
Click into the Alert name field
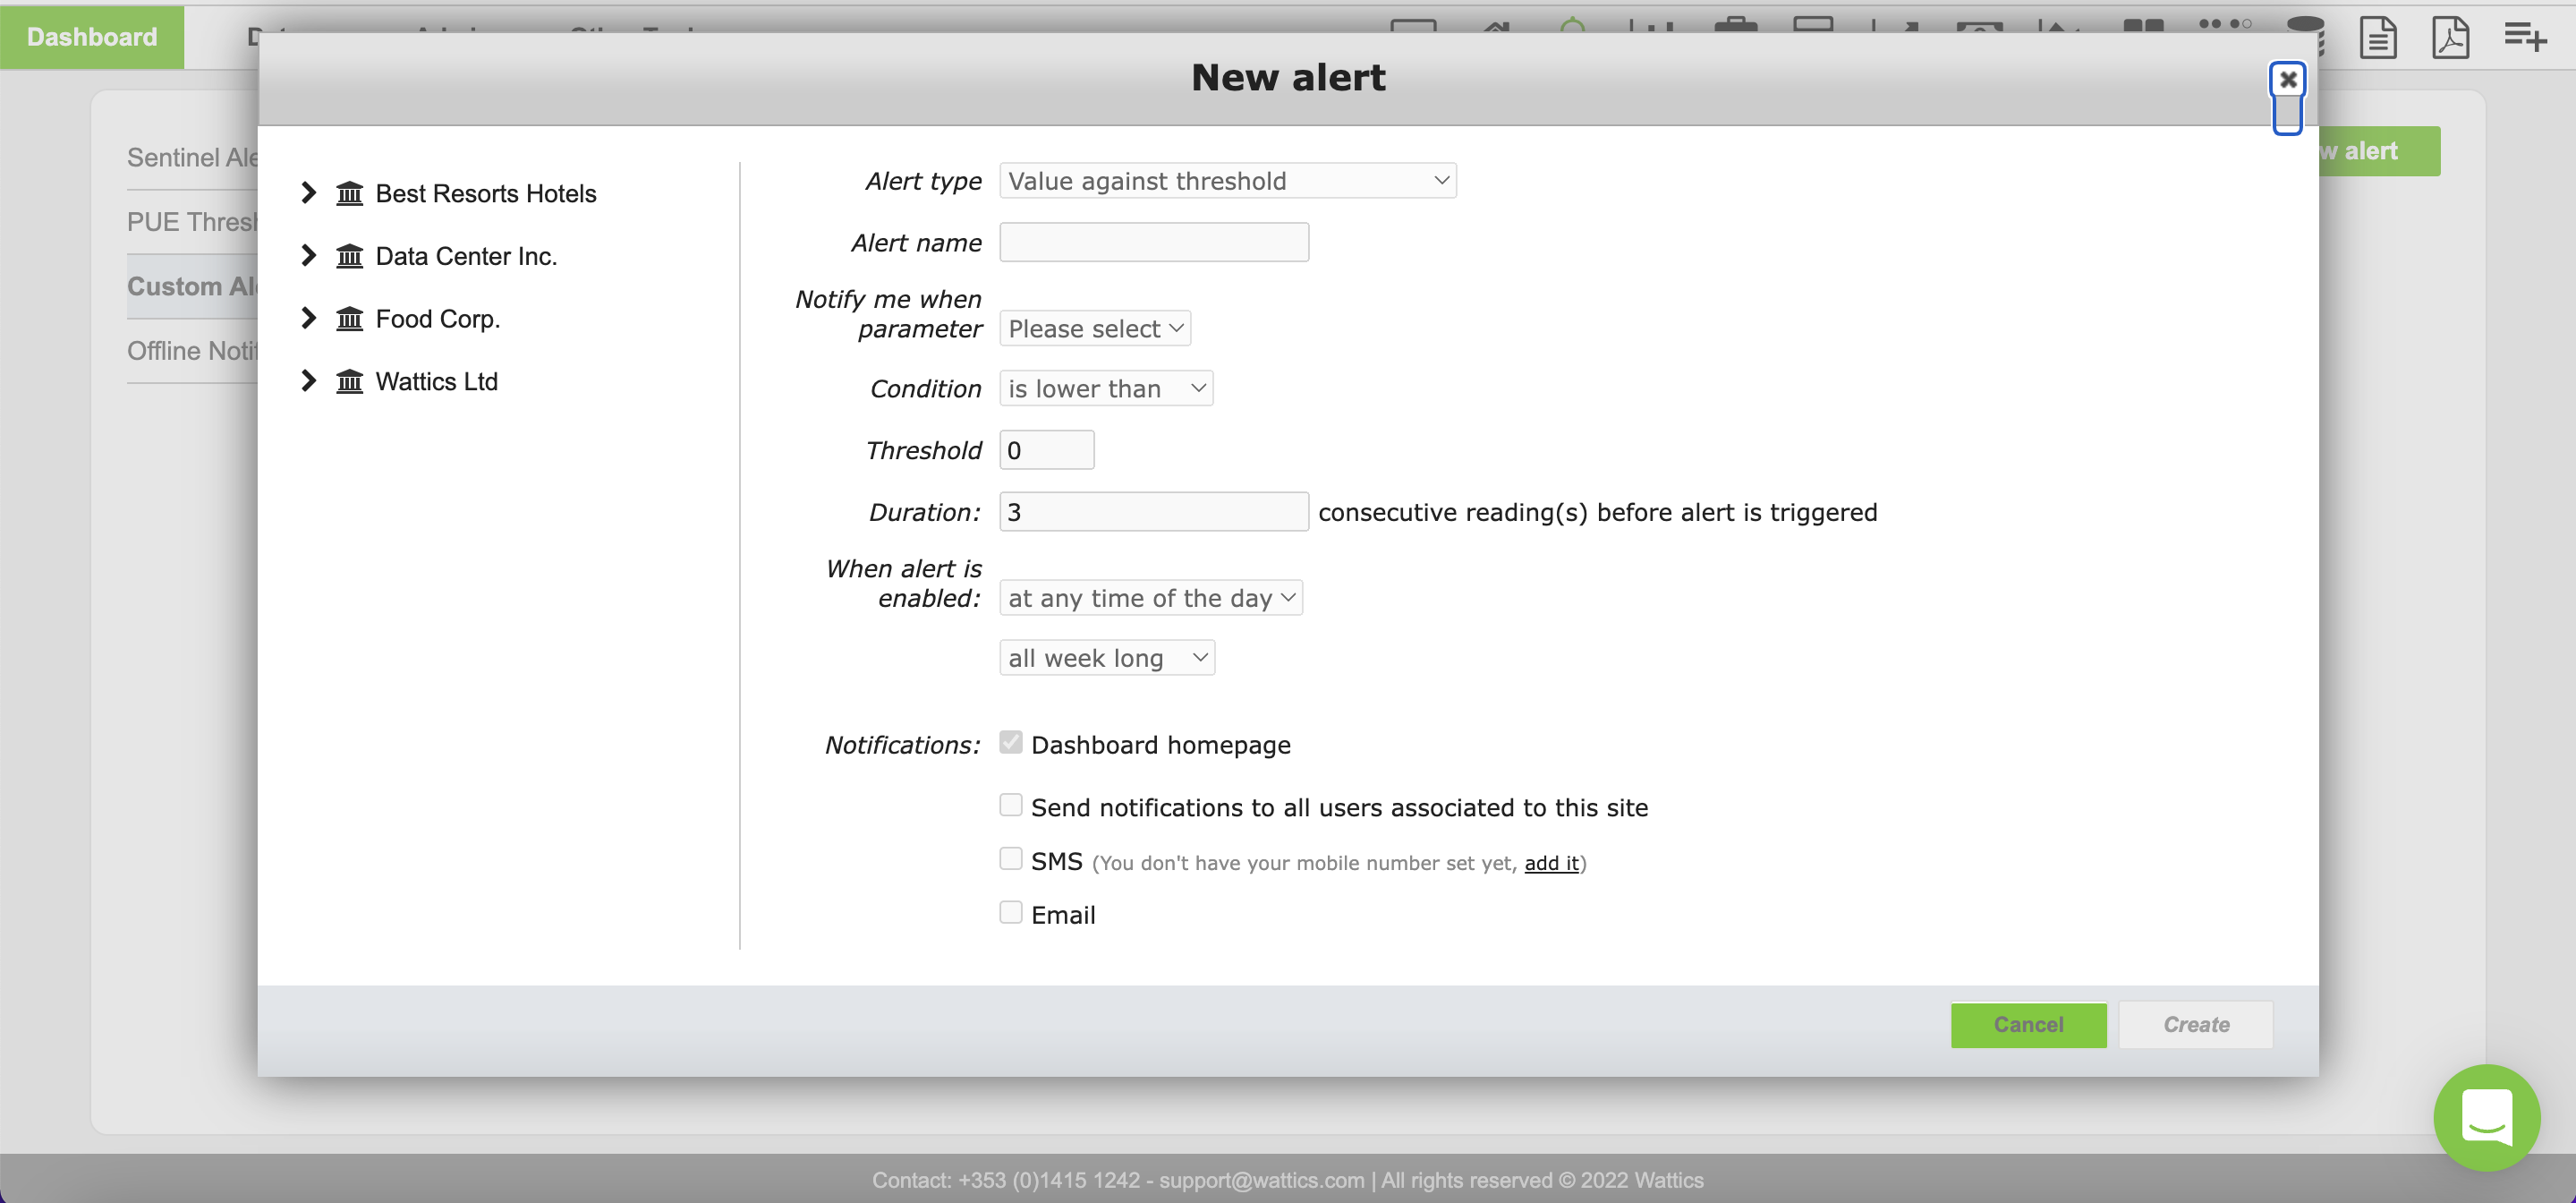point(1153,243)
